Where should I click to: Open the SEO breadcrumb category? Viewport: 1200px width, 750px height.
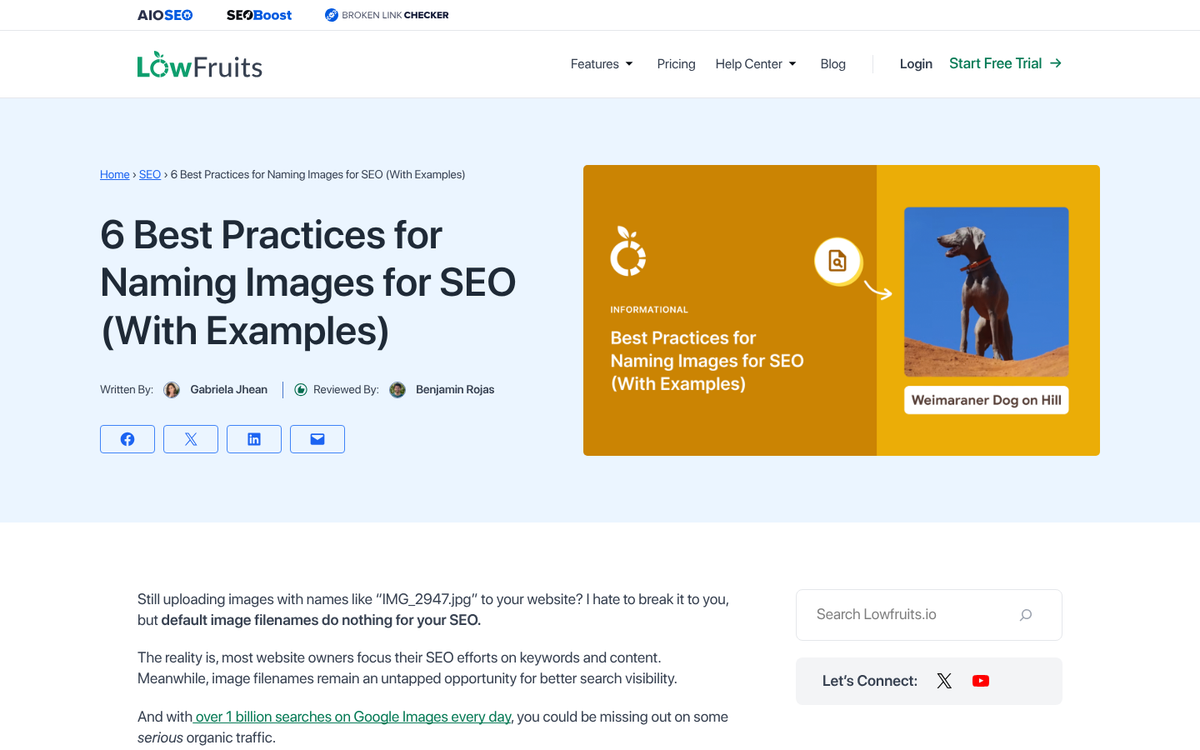149,174
